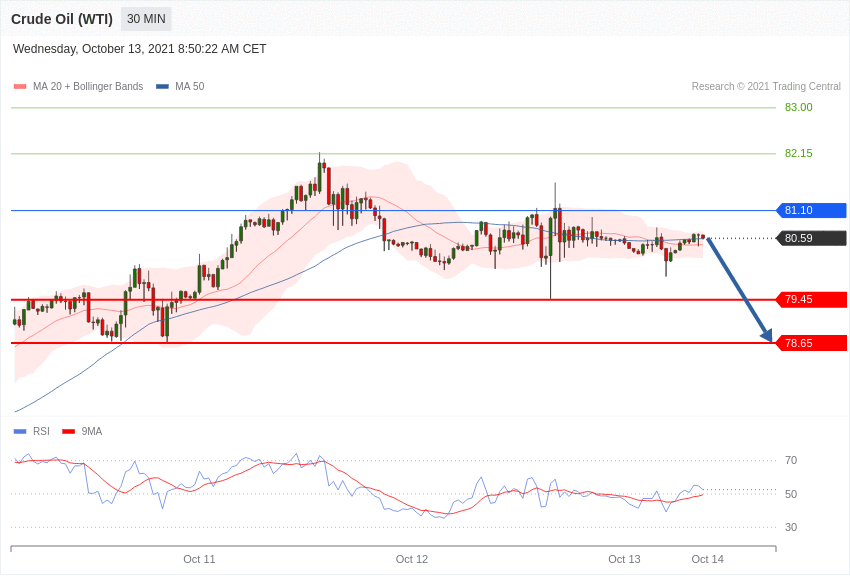Click the RSI 70 axis value
The width and height of the screenshot is (850, 576).
pyautogui.click(x=791, y=461)
